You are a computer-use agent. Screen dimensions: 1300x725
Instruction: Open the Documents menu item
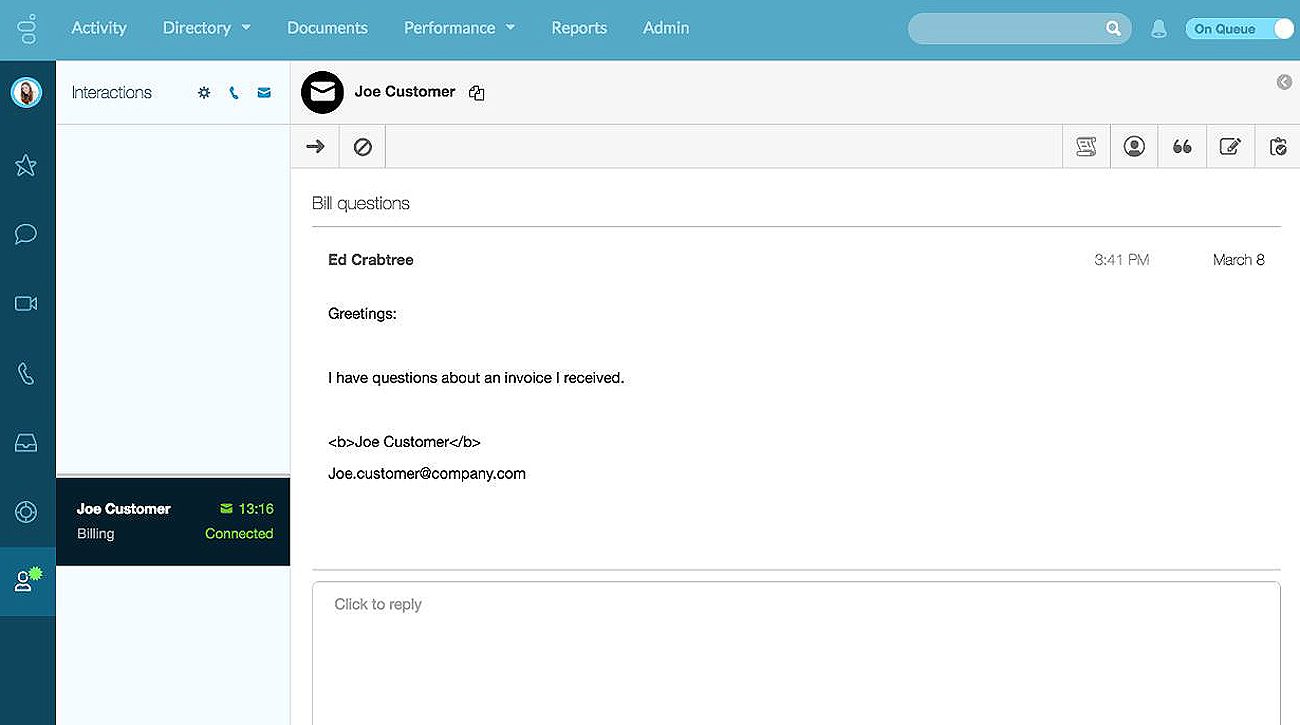(x=327, y=28)
